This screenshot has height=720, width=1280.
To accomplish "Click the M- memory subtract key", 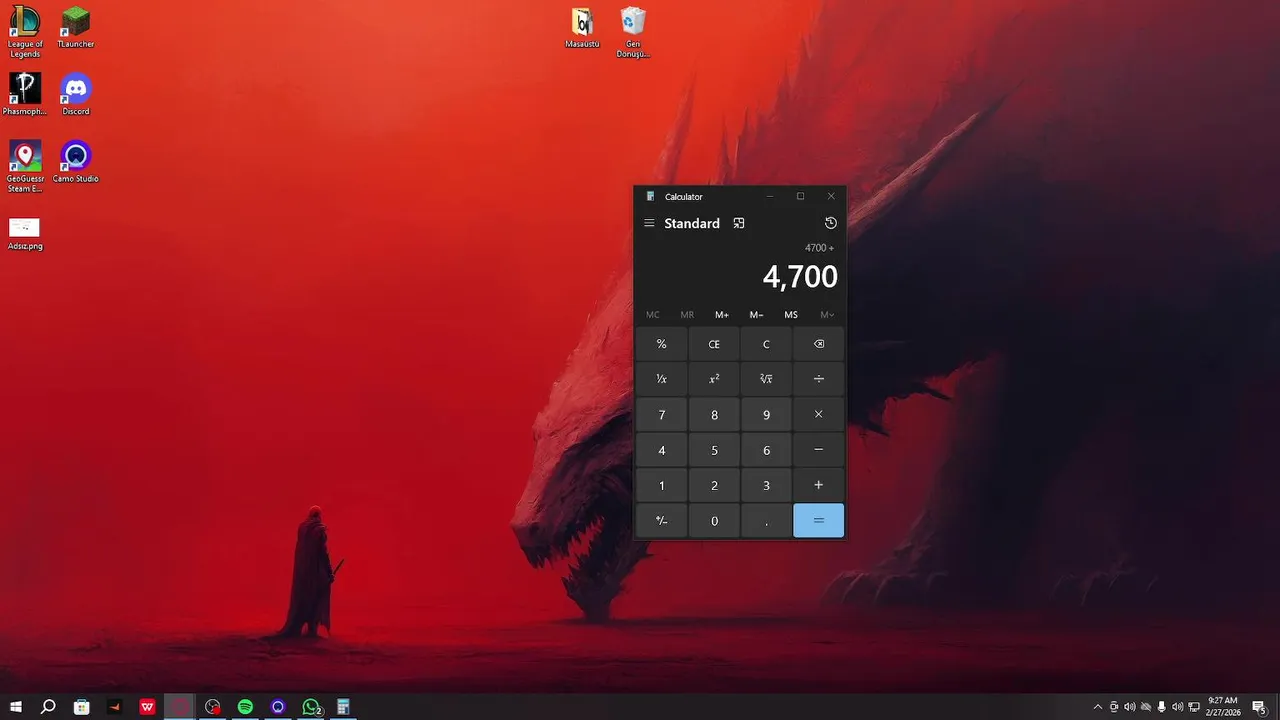I will pos(757,315).
